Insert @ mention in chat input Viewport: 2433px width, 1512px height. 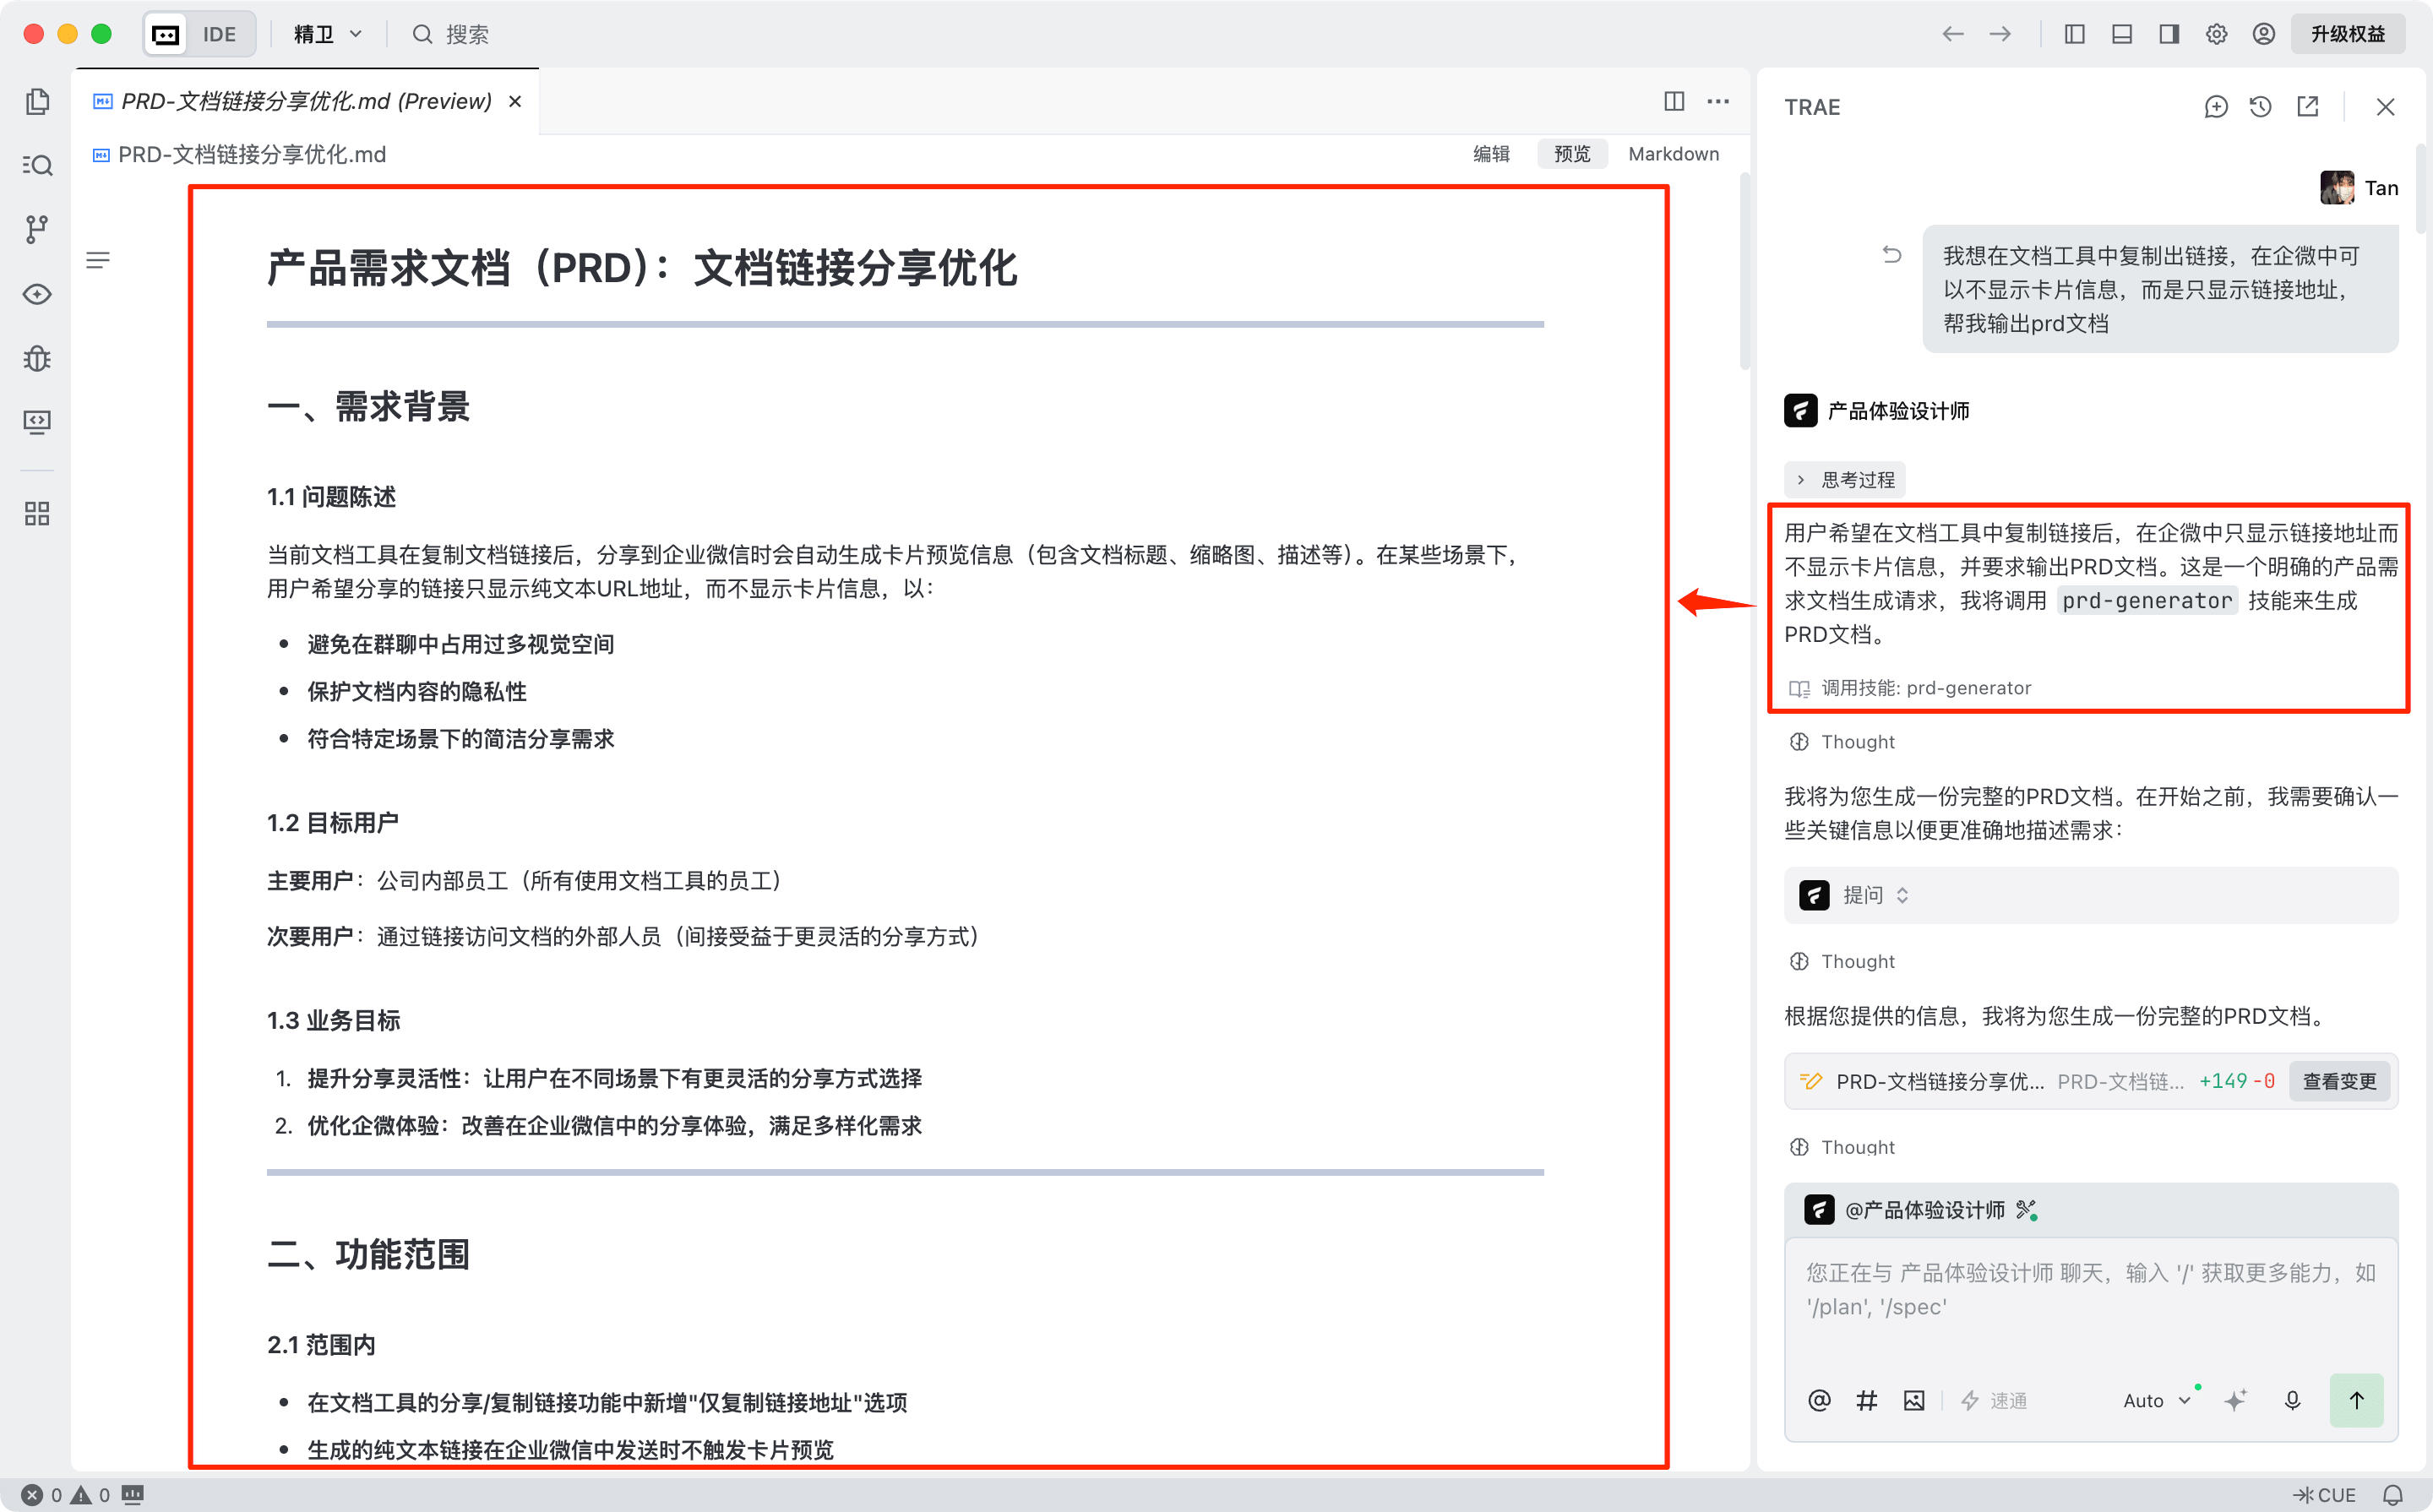click(1819, 1400)
